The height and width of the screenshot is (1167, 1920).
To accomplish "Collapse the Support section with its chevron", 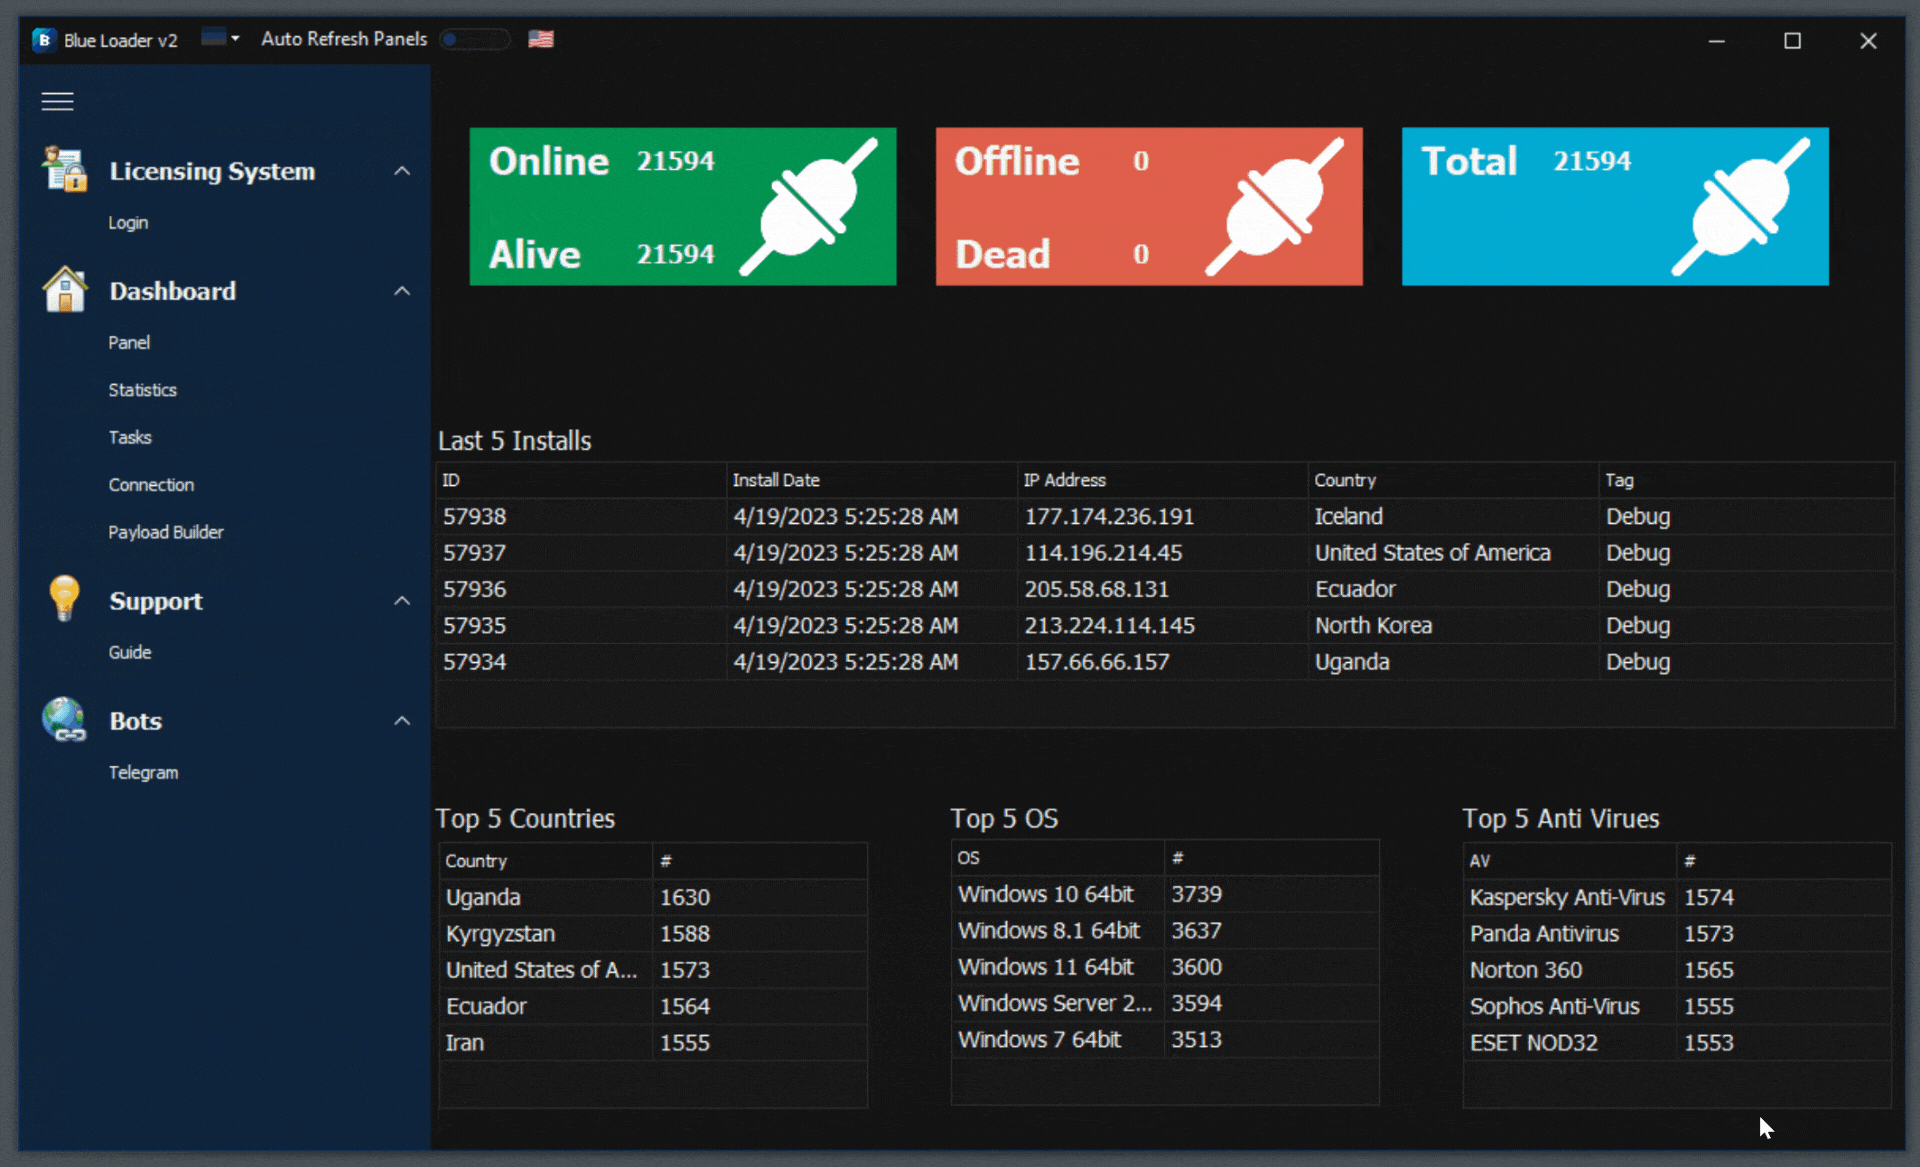I will [402, 601].
